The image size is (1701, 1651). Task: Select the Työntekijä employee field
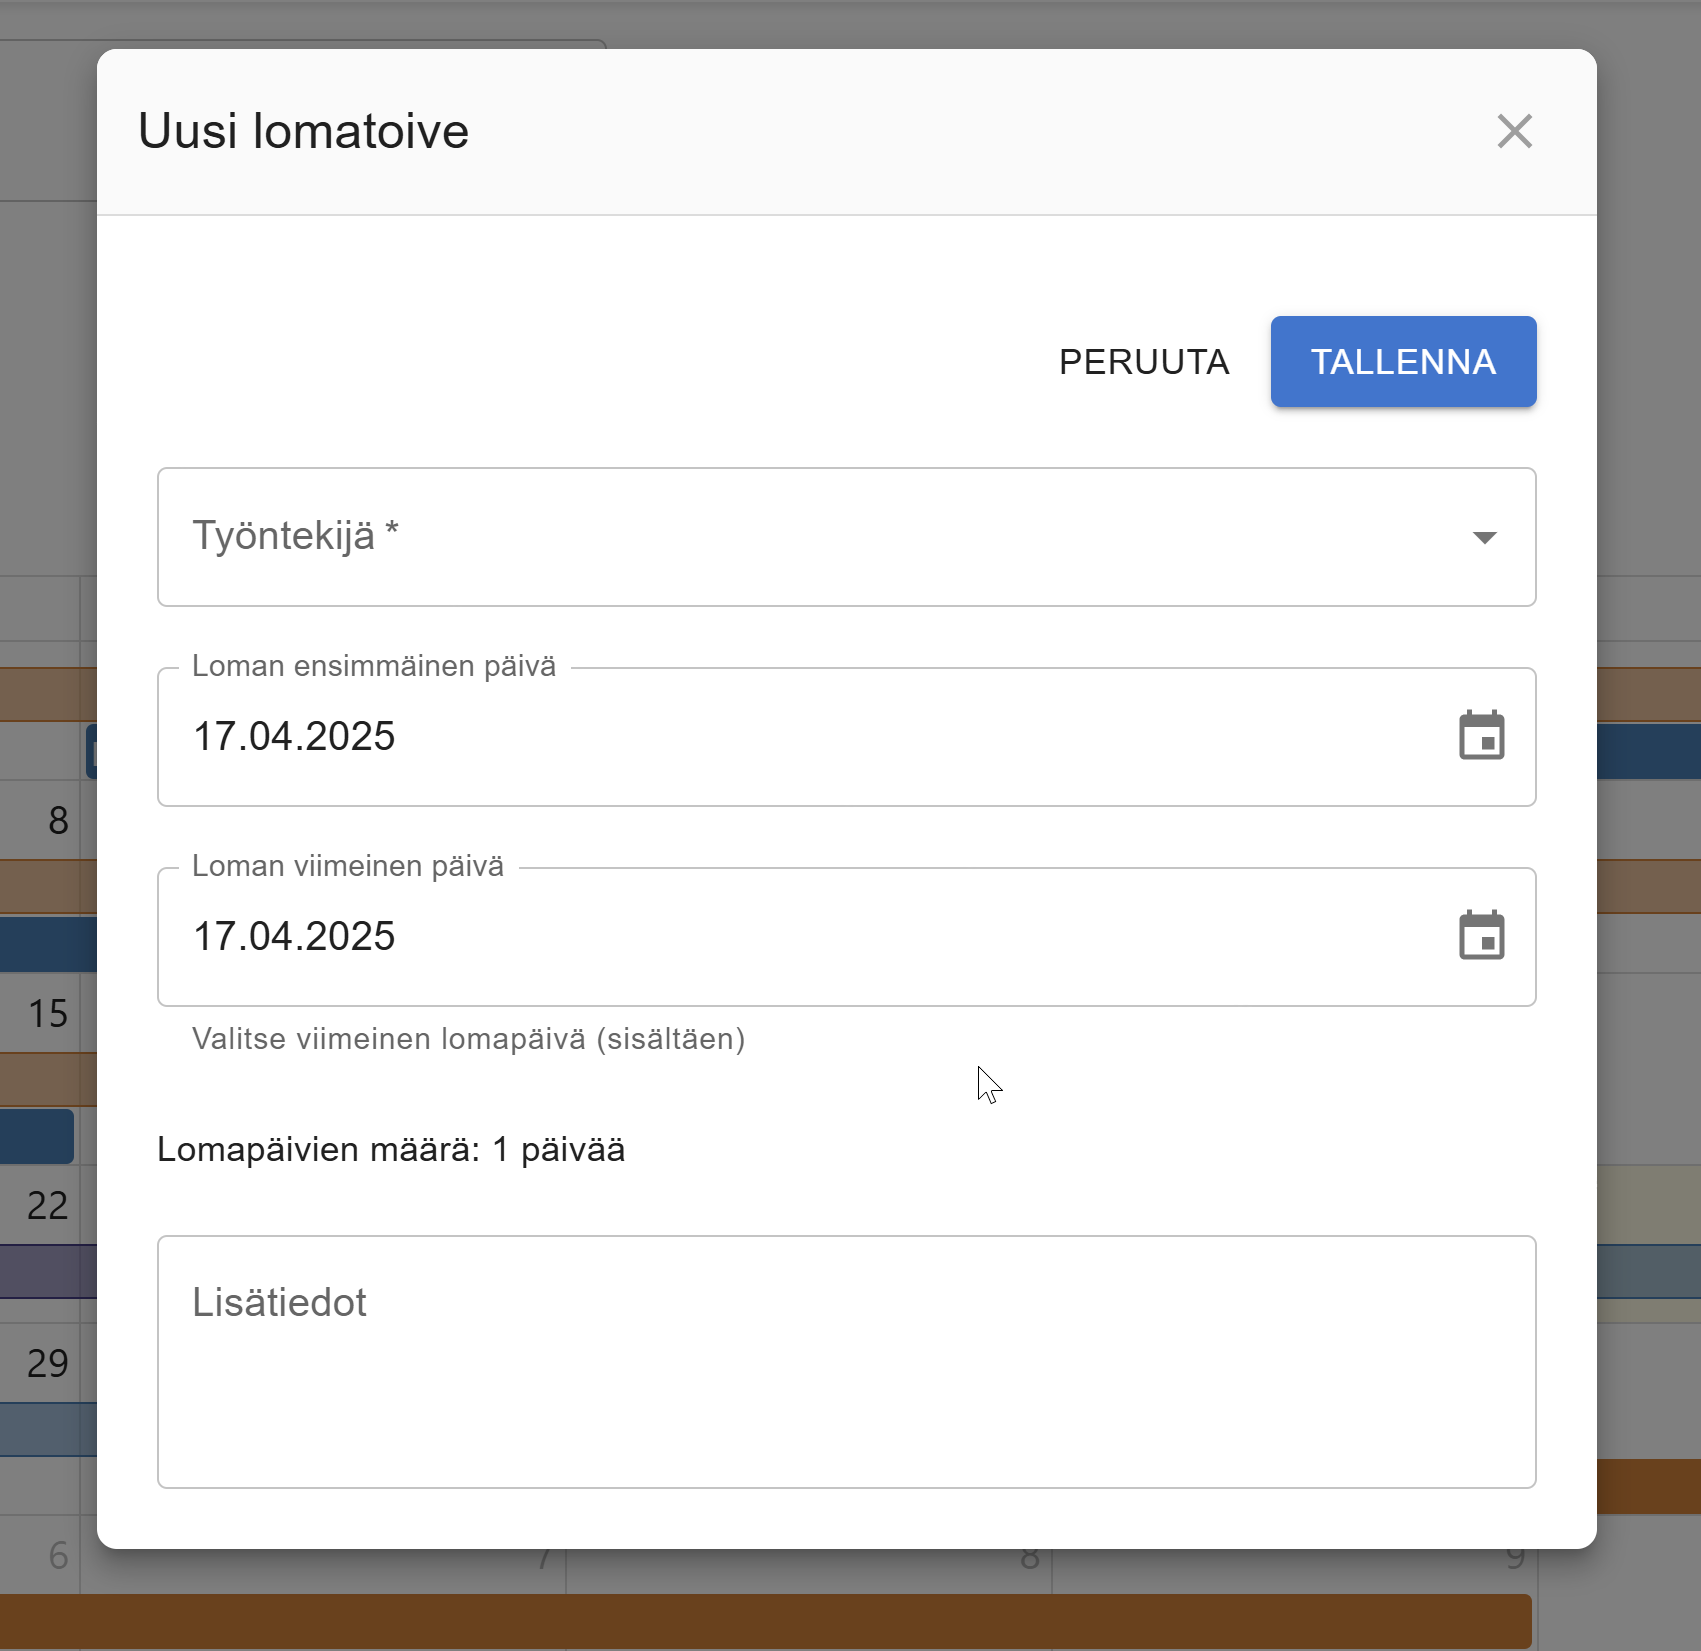point(800,537)
